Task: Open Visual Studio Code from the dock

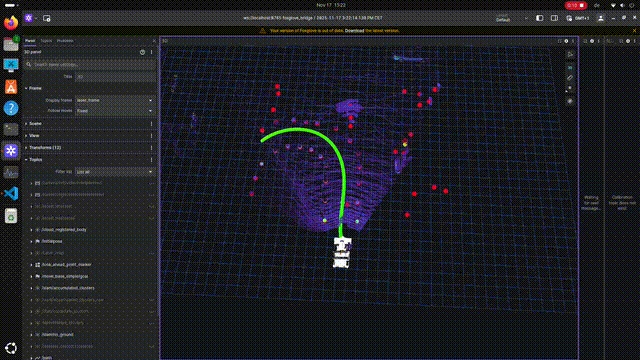Action: click(x=11, y=193)
